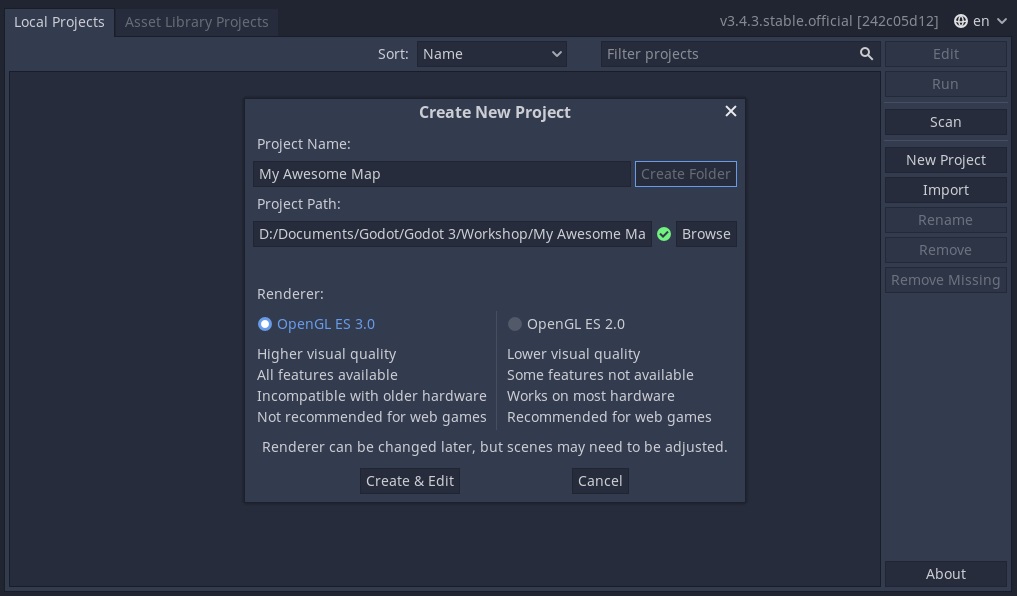Open the Asset Library Projects tab
The width and height of the screenshot is (1017, 596).
pos(196,21)
